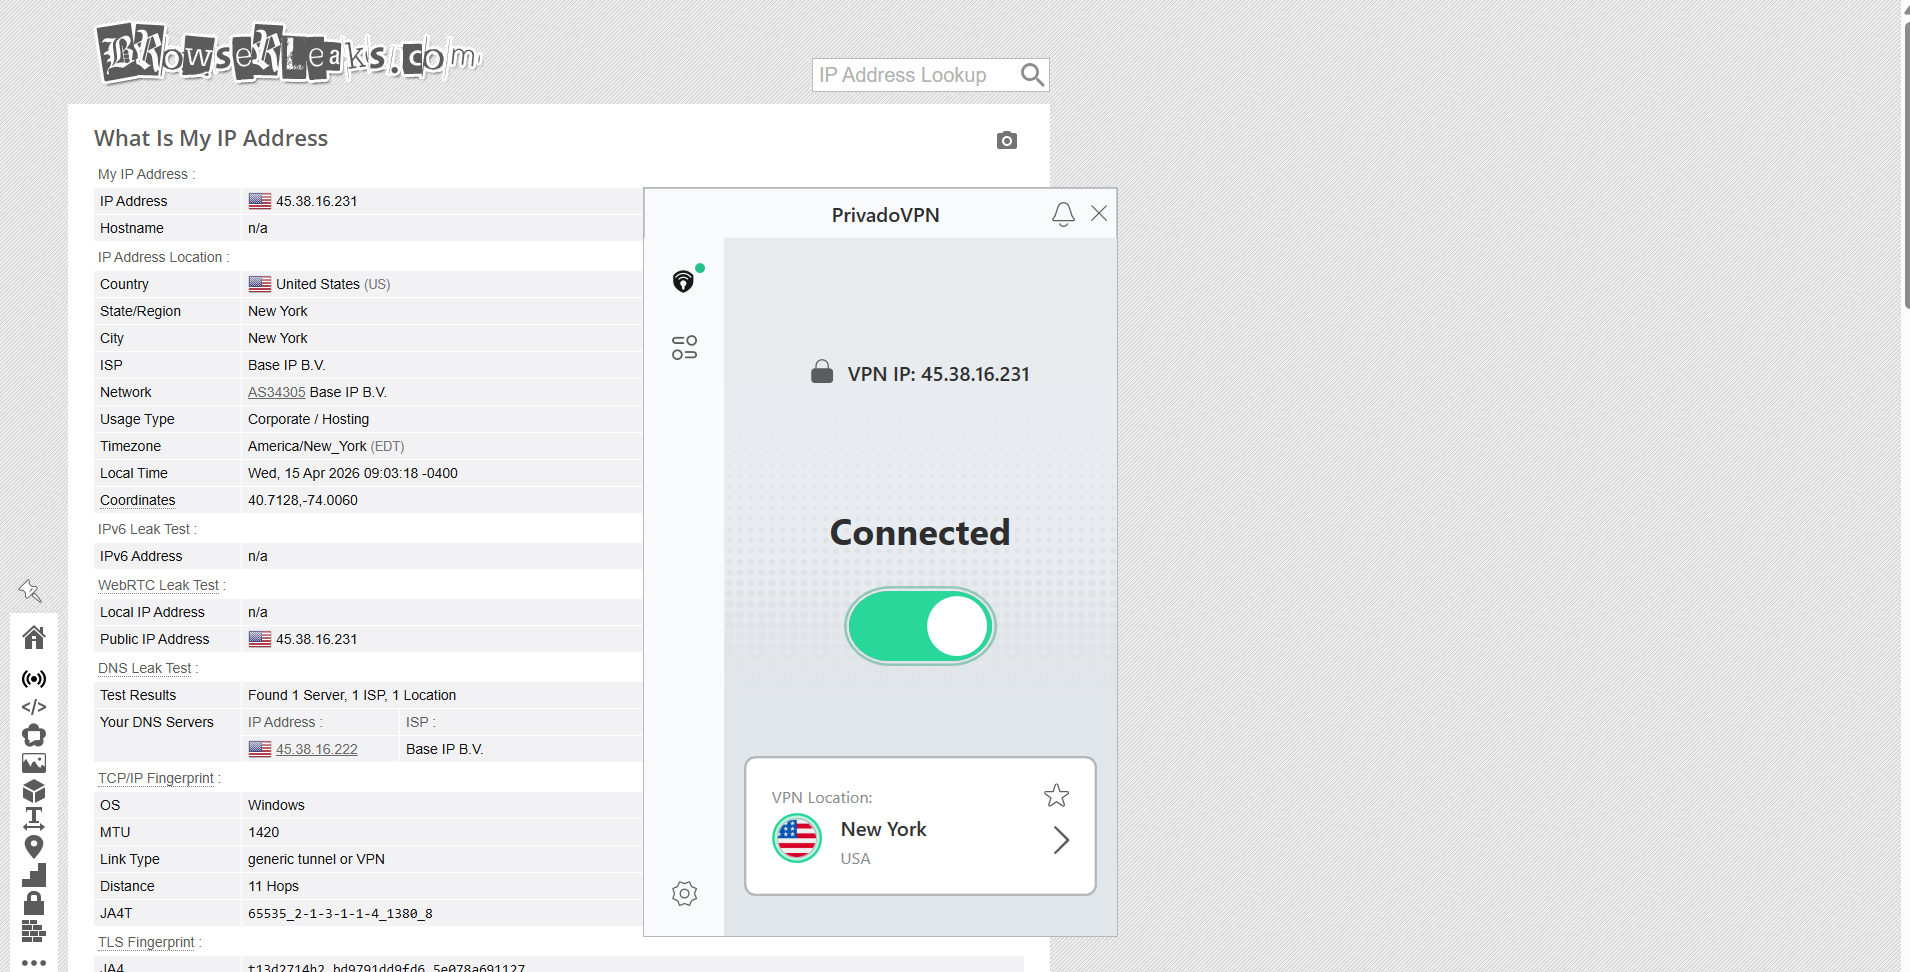Open the IP address broadcast icon

click(34, 679)
